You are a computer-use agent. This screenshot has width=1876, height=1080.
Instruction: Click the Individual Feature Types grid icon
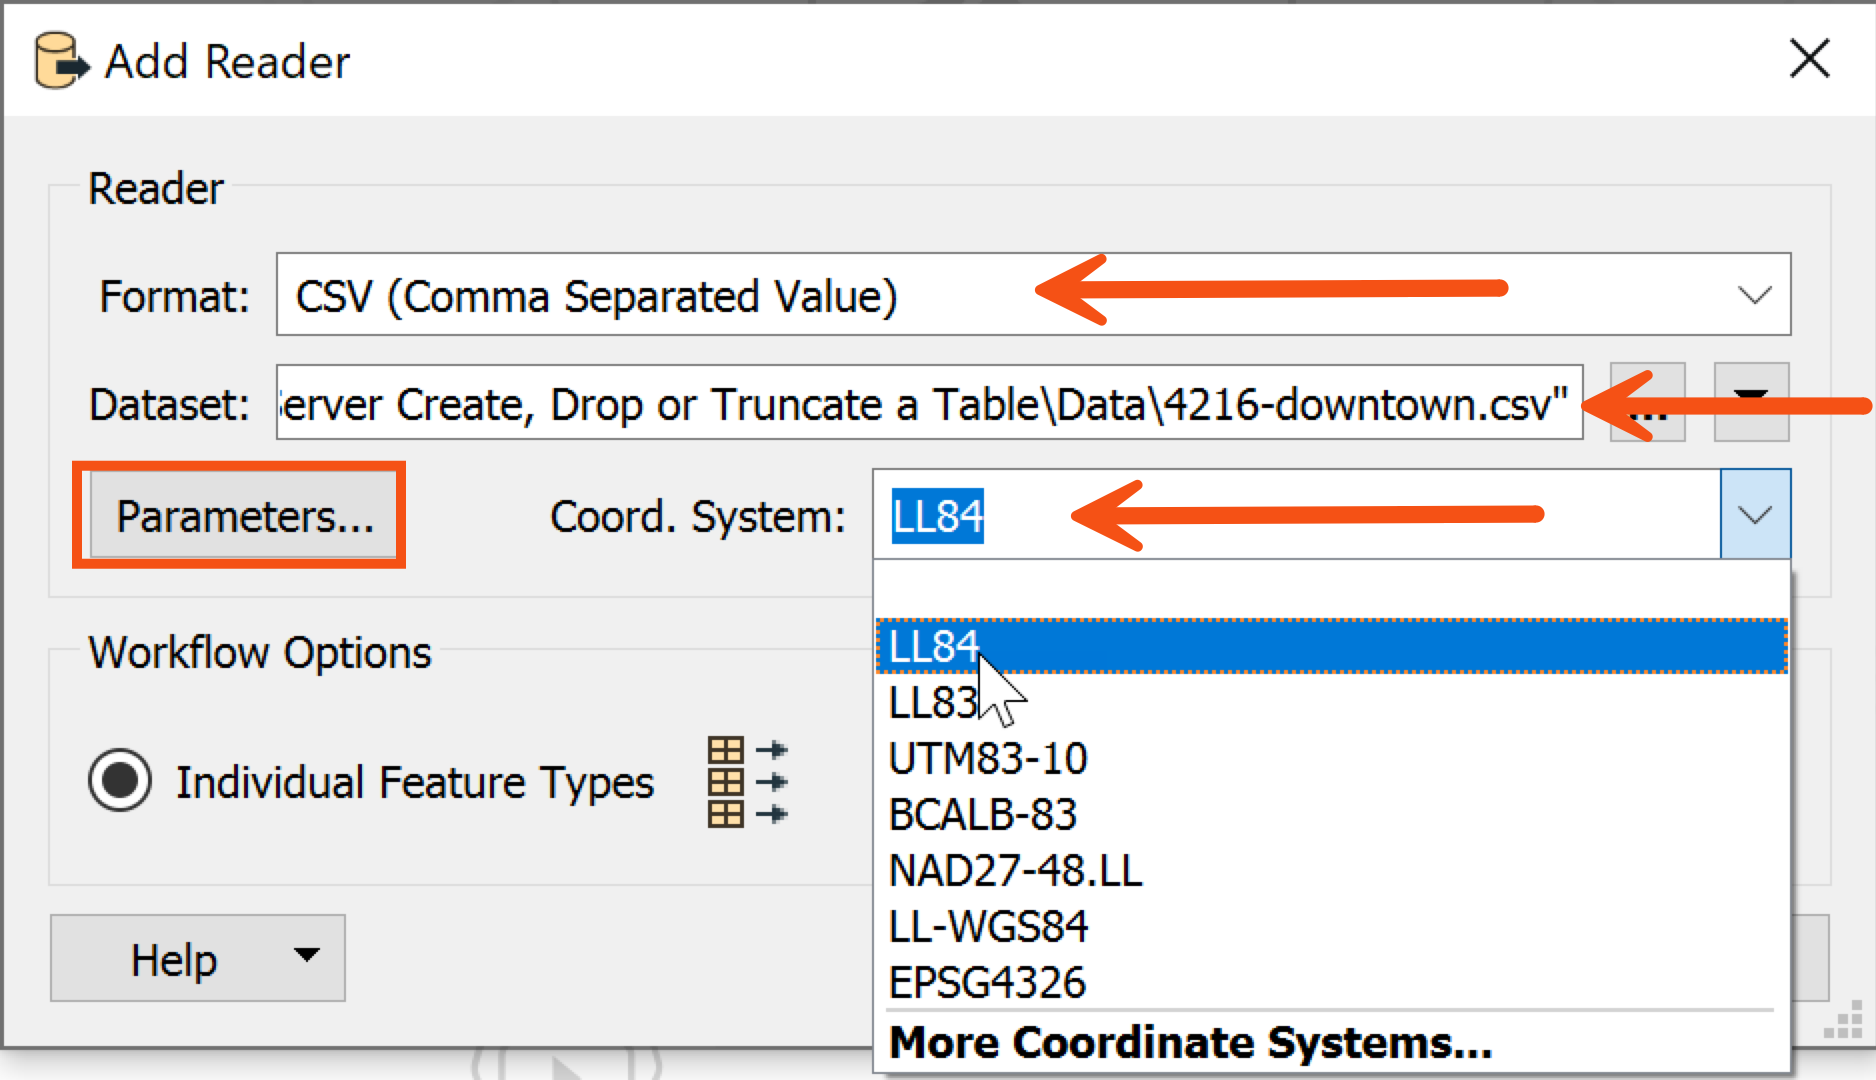point(747,782)
